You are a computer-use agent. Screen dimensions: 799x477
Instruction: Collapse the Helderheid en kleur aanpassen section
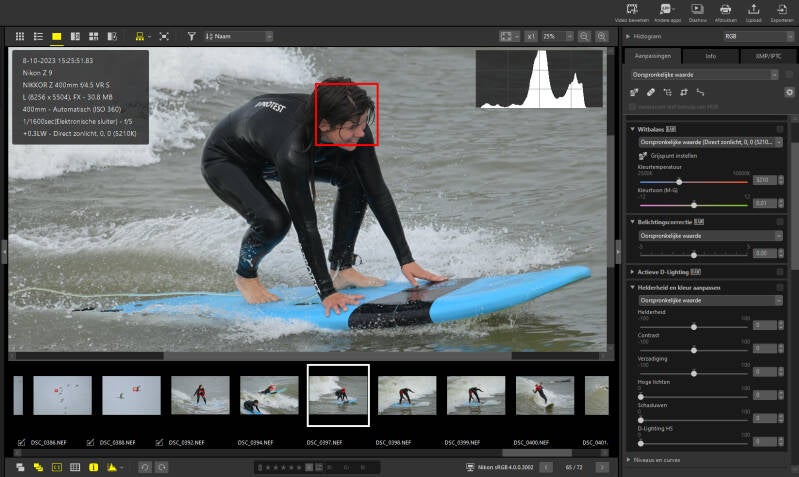(632, 287)
